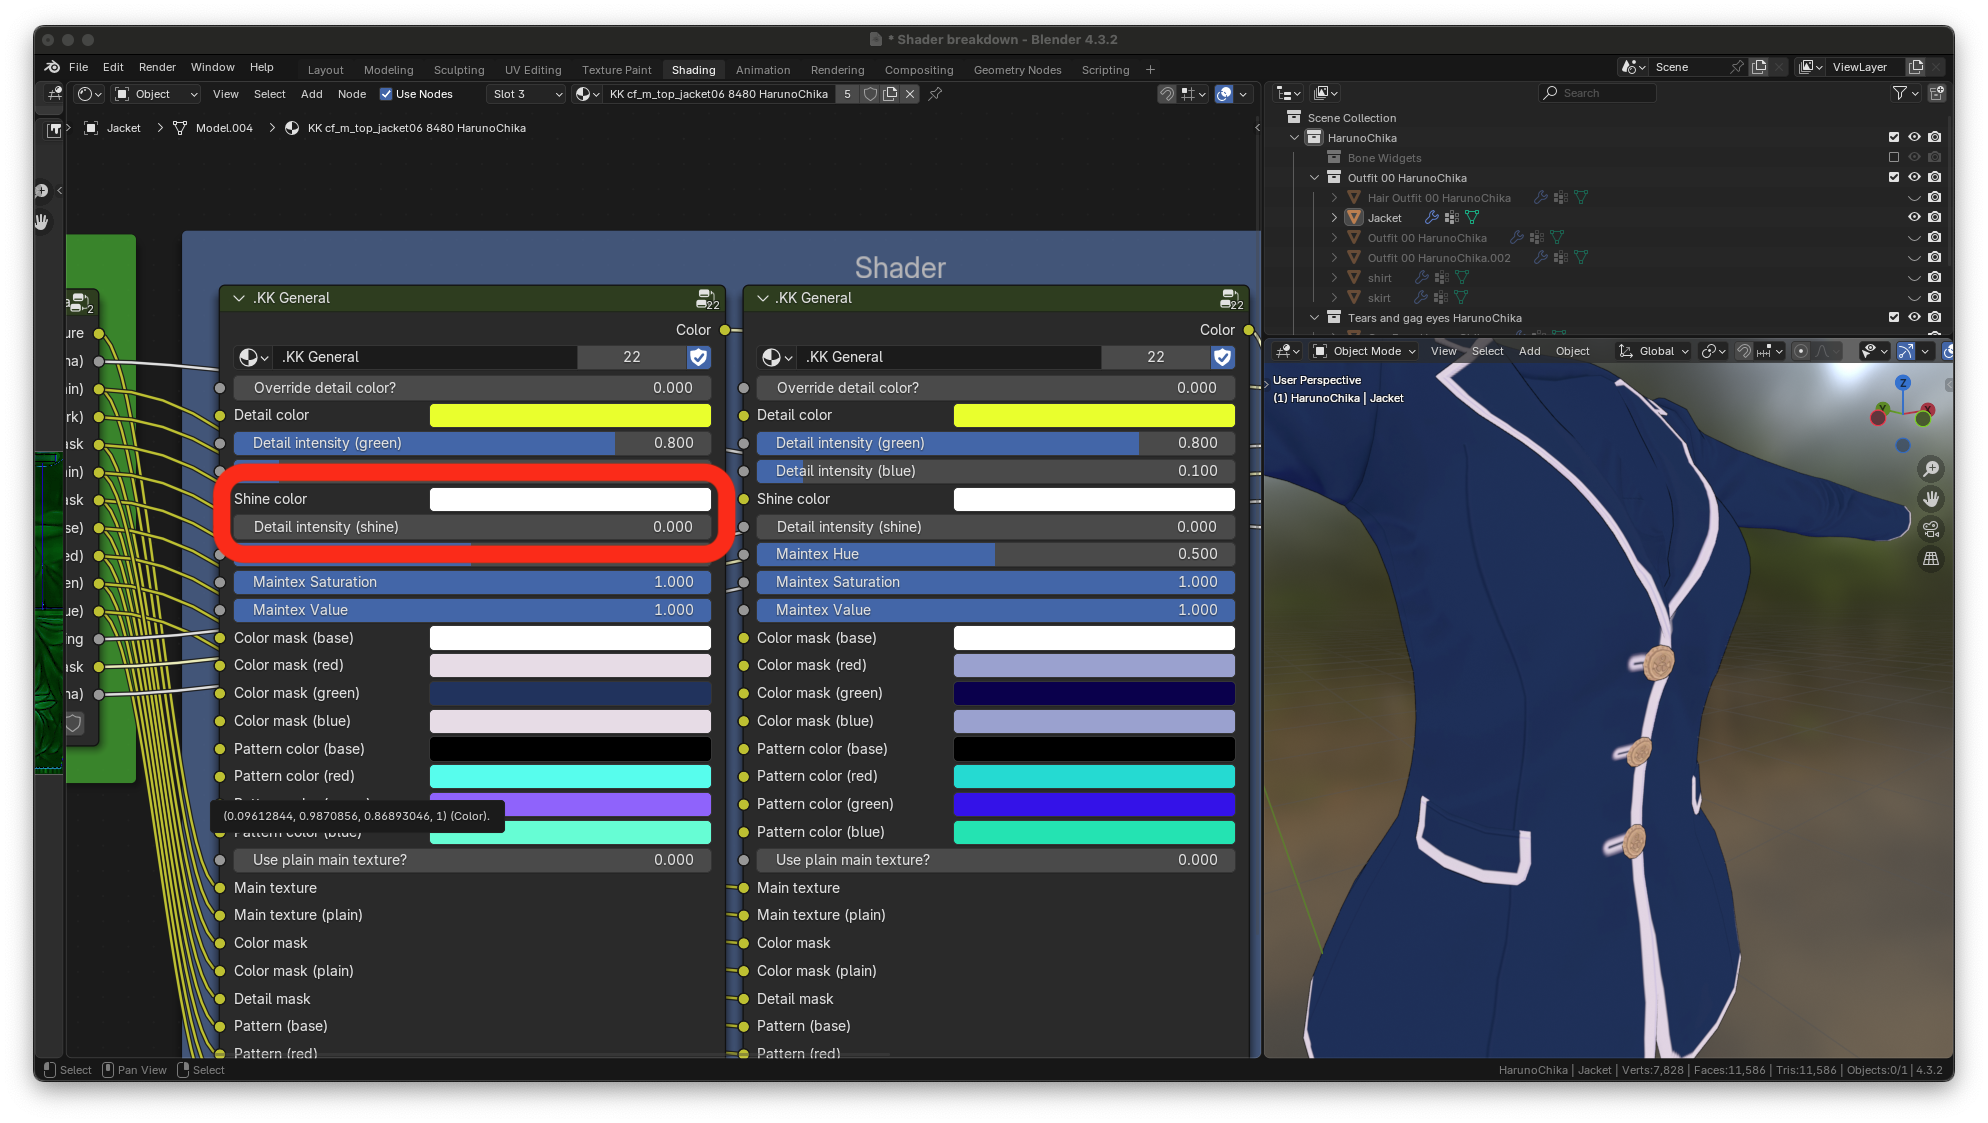The height and width of the screenshot is (1123, 1988).
Task: Duplicate the material with new-copy icon
Action: point(889,94)
